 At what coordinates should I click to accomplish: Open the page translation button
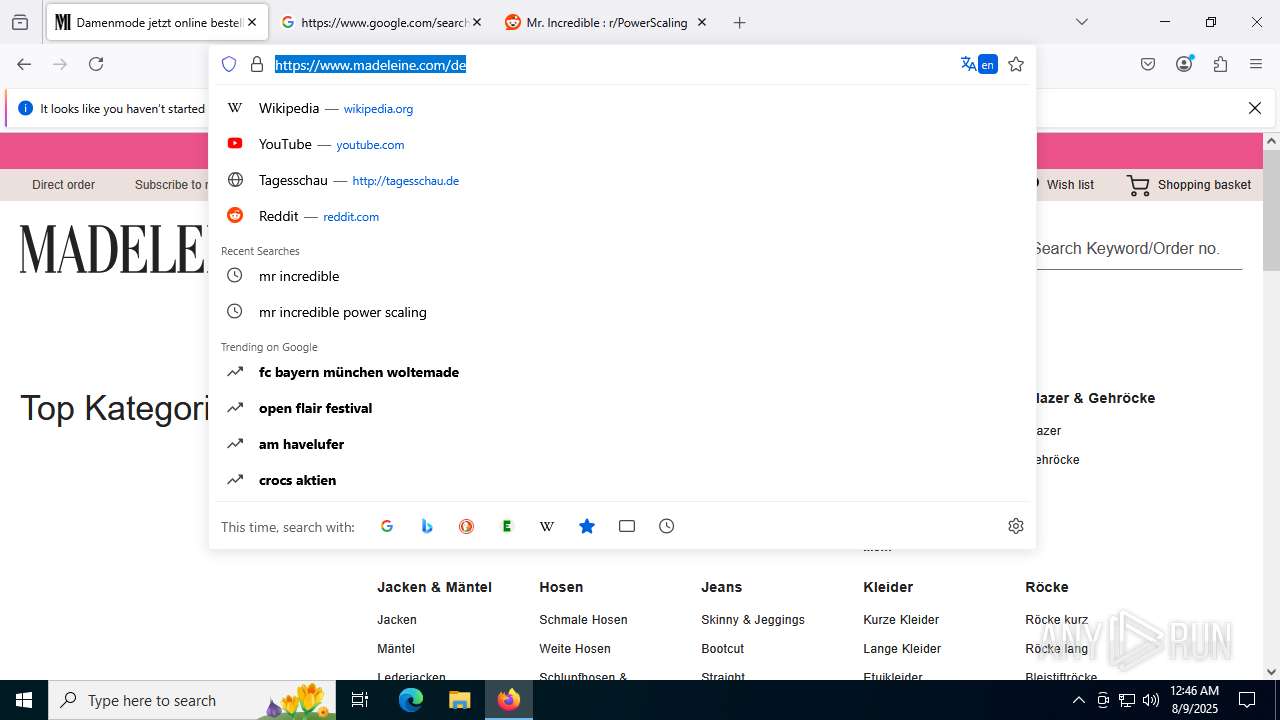pyautogui.click(x=979, y=64)
